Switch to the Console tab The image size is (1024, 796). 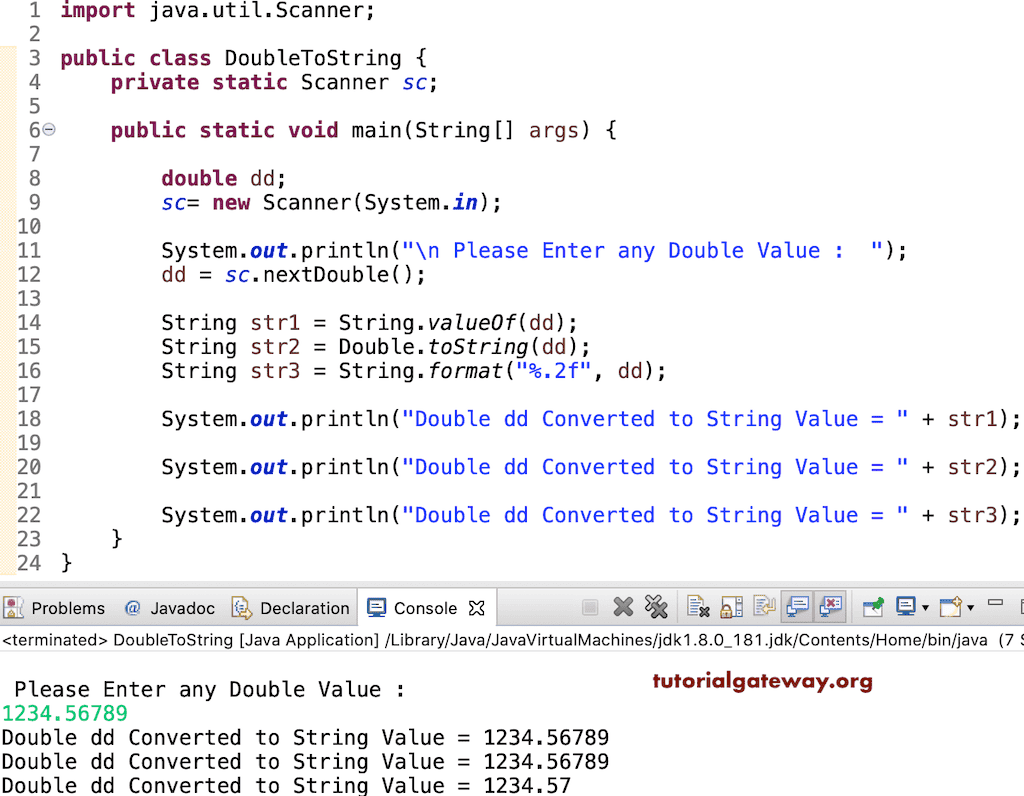[x=425, y=608]
